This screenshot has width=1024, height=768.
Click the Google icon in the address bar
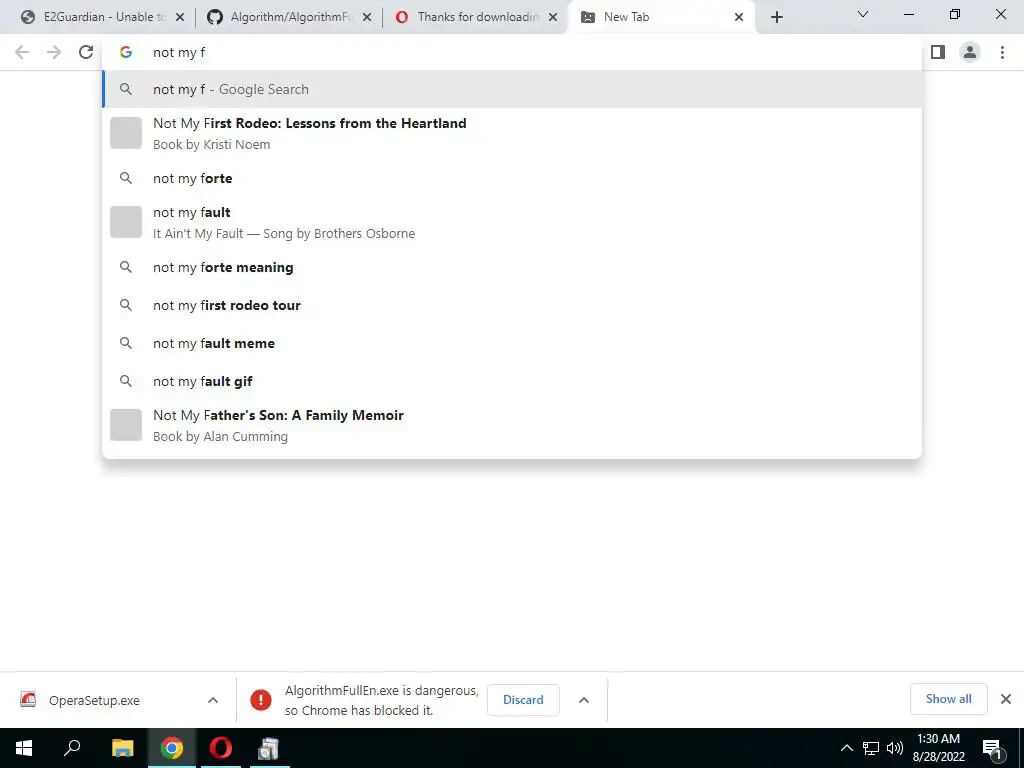tap(126, 52)
